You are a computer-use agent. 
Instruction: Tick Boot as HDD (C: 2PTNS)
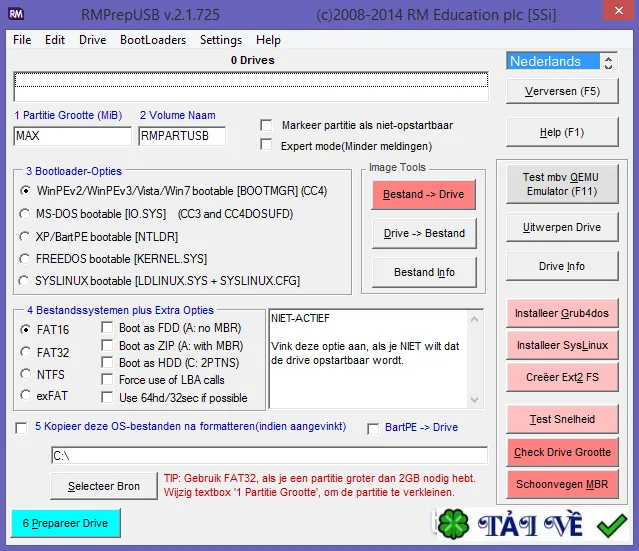pyautogui.click(x=107, y=362)
